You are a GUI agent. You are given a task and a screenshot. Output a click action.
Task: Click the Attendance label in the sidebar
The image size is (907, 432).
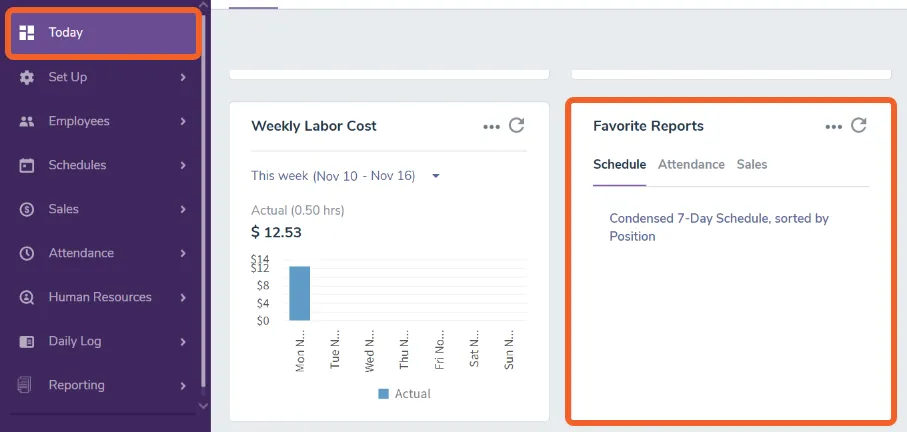tap(81, 253)
